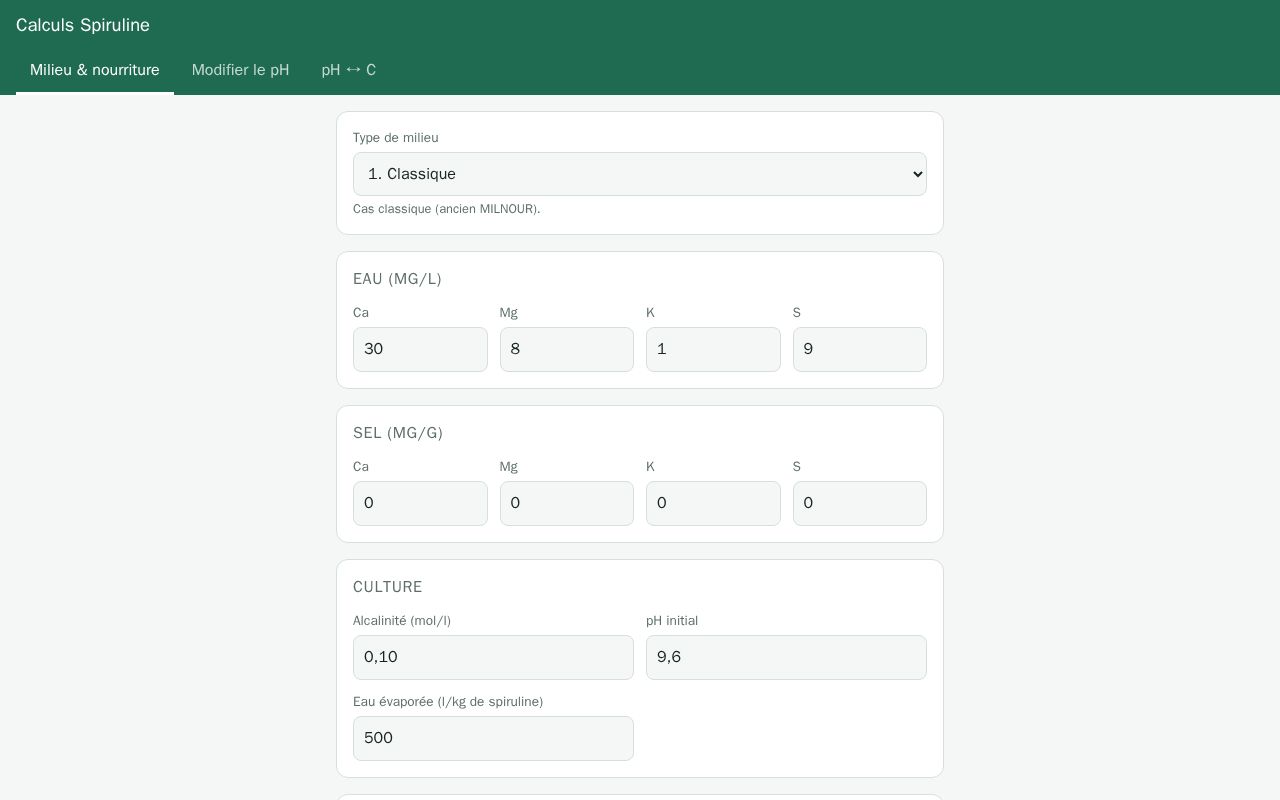
Task: Focus the Sel Ca field
Action: click(x=420, y=503)
